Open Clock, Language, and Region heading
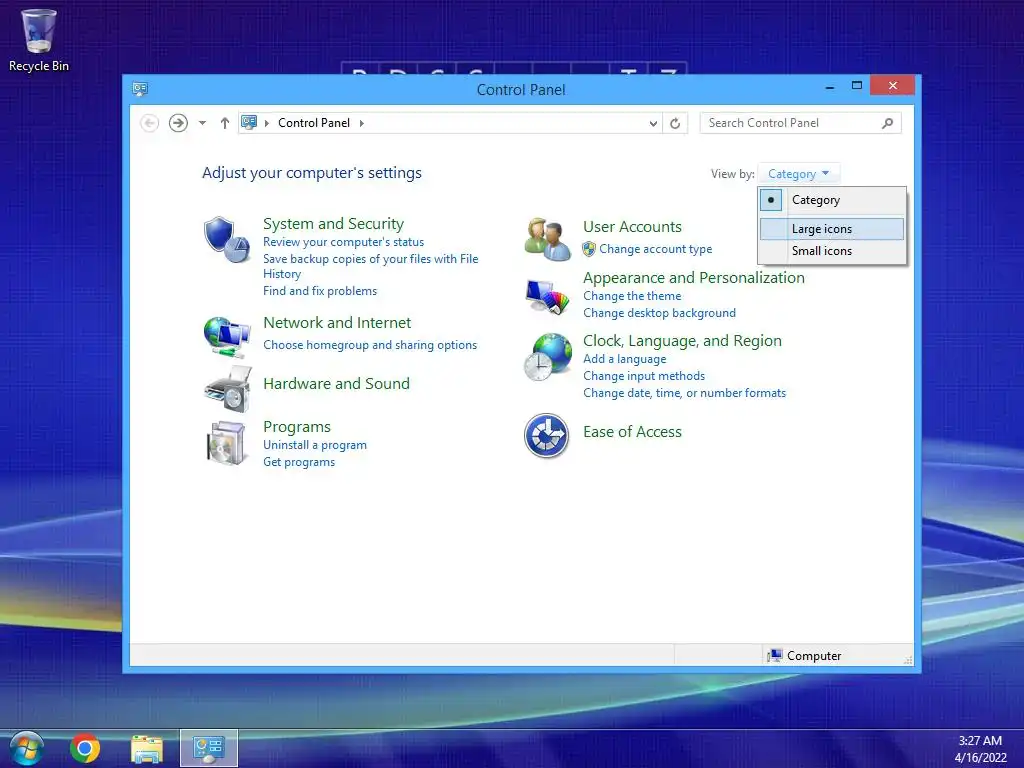1024x768 pixels. coord(682,341)
